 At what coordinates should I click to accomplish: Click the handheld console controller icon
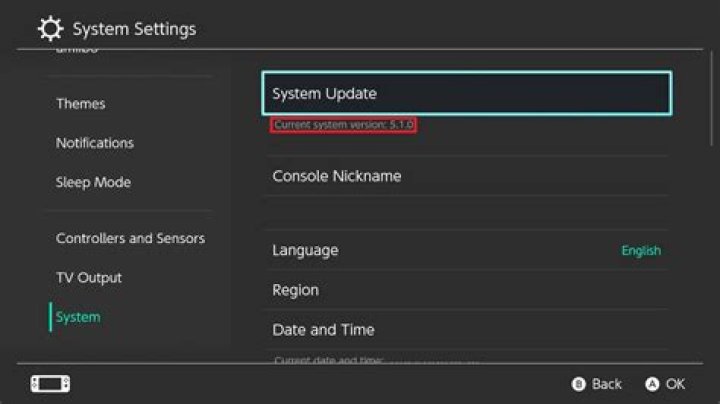pos(50,384)
